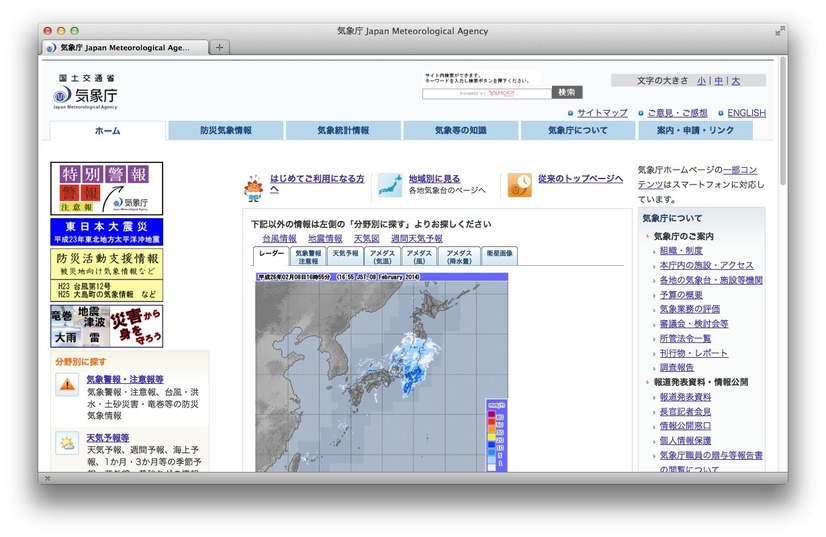826x537 pixels.
Task: Open the 従来のトップページへ link
Action: click(581, 179)
